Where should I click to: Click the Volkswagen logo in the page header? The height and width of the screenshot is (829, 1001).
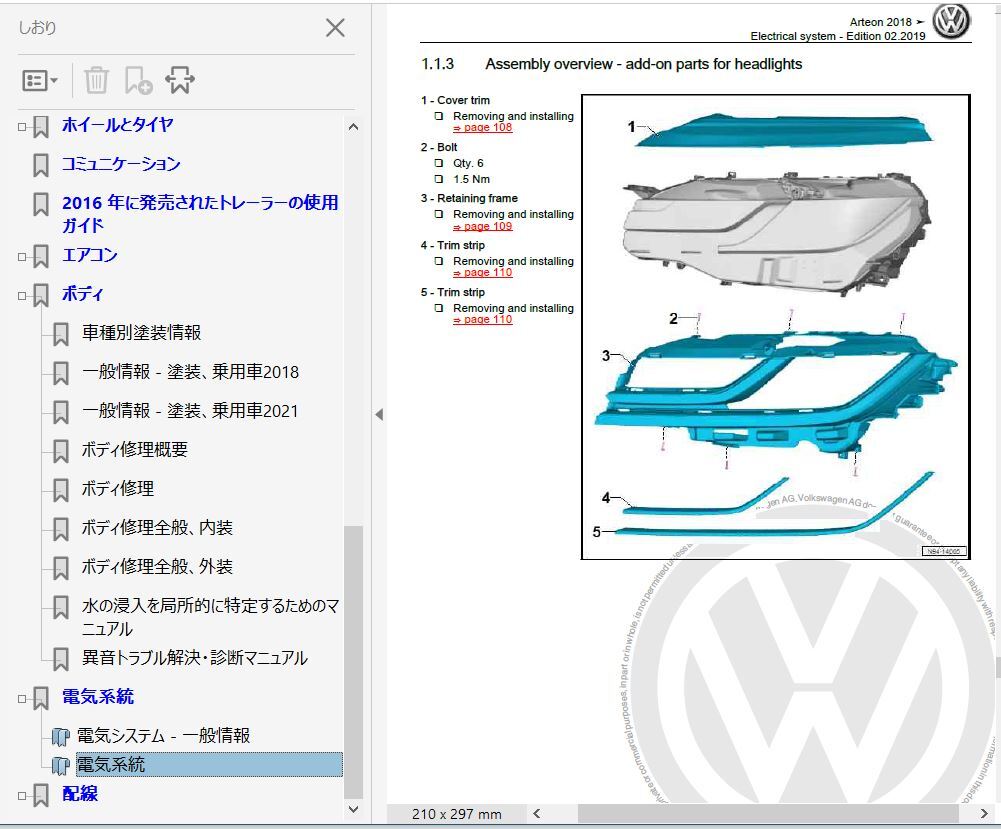[951, 22]
